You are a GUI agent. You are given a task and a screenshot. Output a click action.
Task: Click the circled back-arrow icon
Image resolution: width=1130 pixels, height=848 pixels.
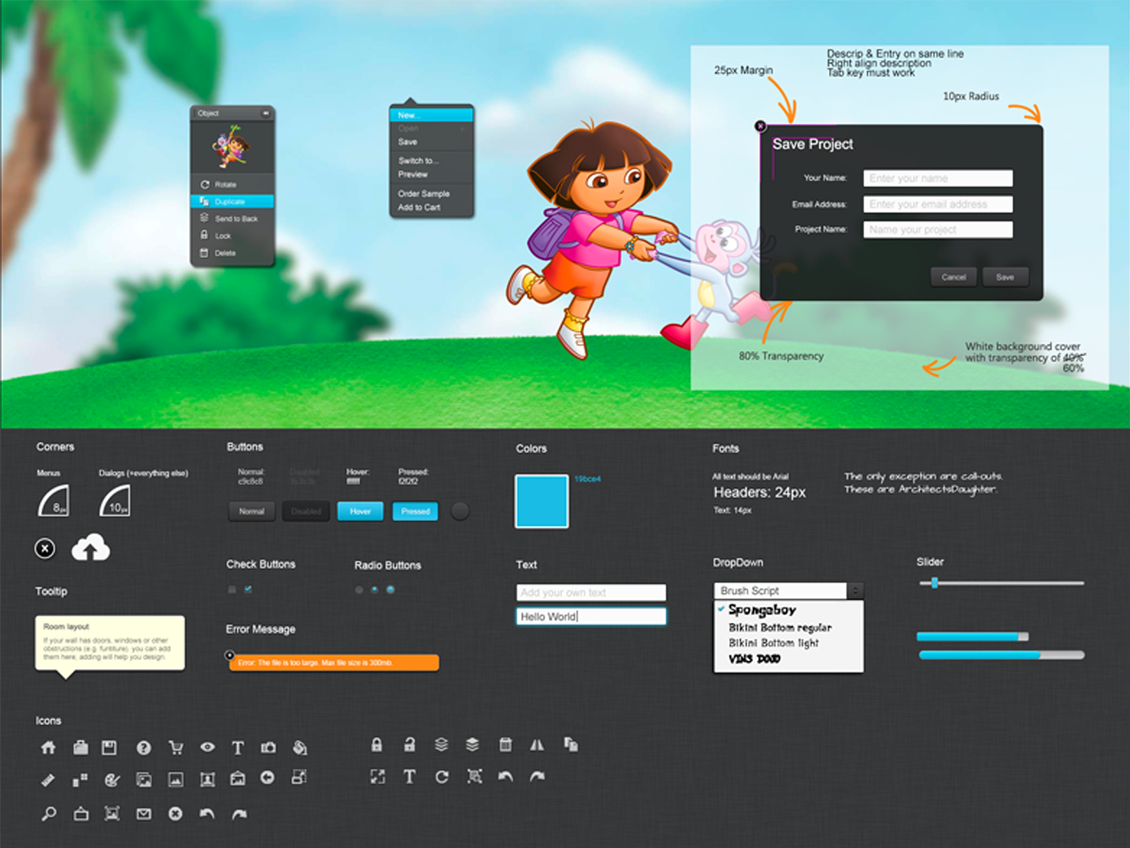tap(267, 777)
